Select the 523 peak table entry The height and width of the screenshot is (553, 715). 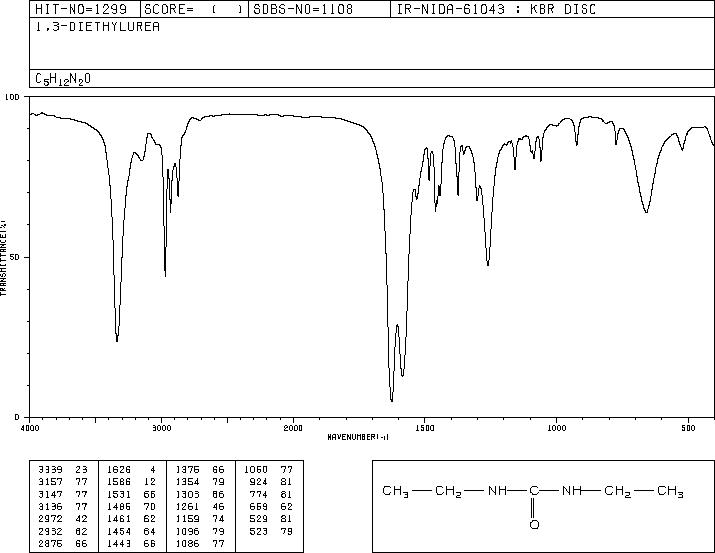[x=271, y=532]
